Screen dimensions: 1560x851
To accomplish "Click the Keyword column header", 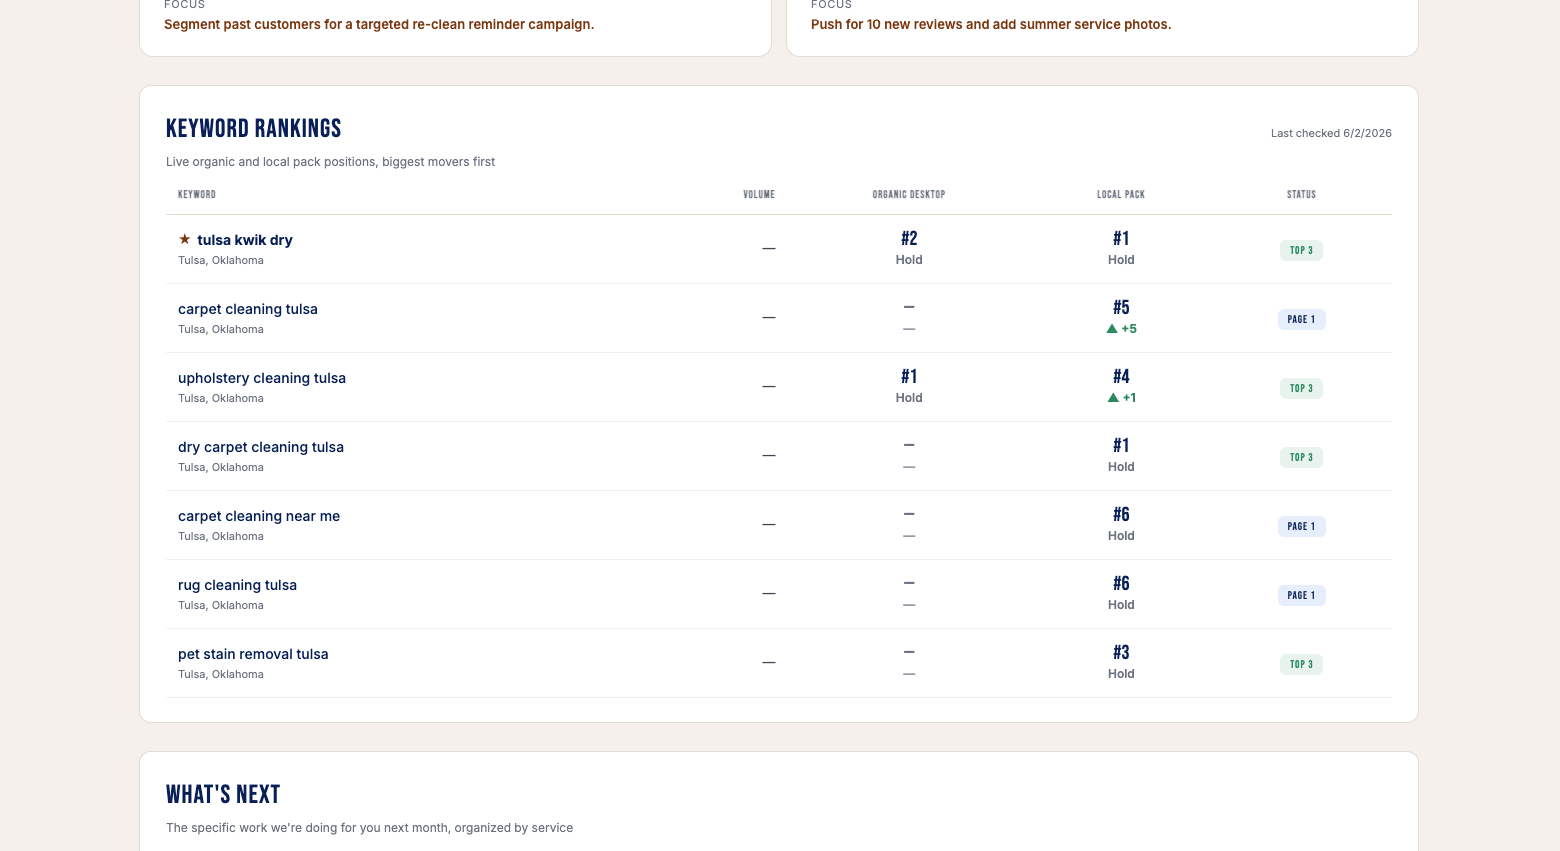I will (x=197, y=194).
